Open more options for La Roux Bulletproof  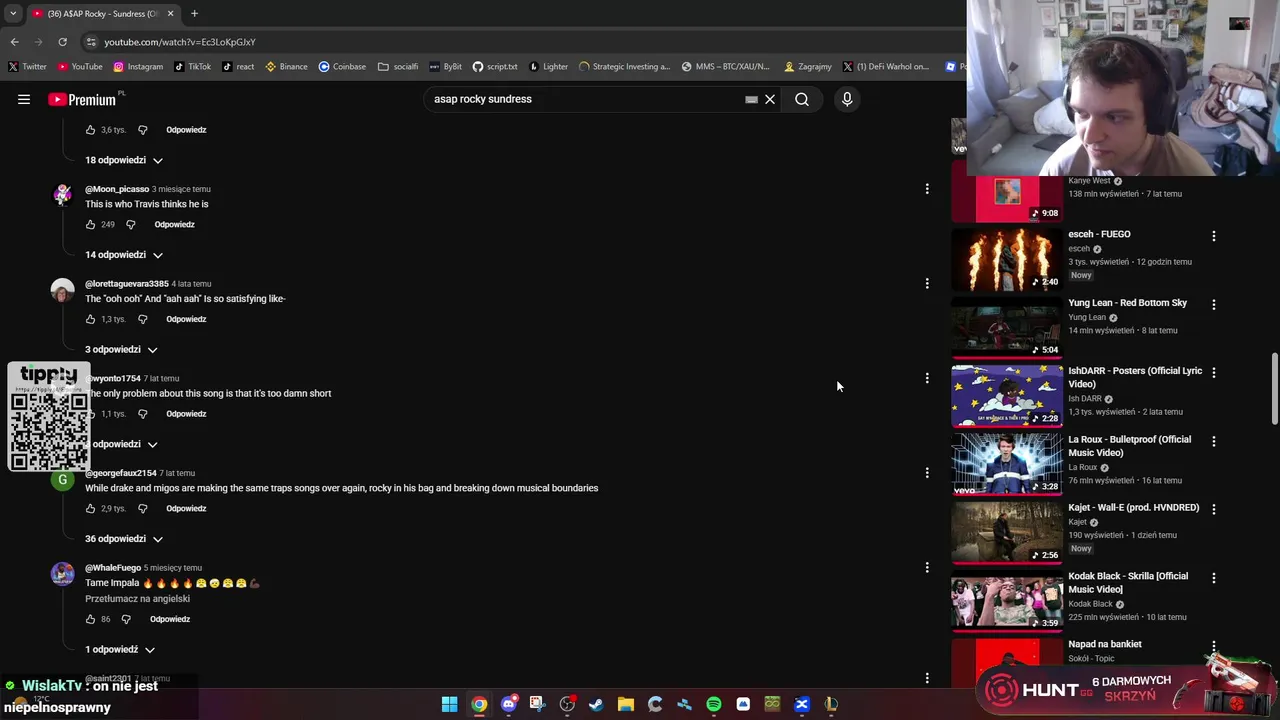pyautogui.click(x=1214, y=441)
